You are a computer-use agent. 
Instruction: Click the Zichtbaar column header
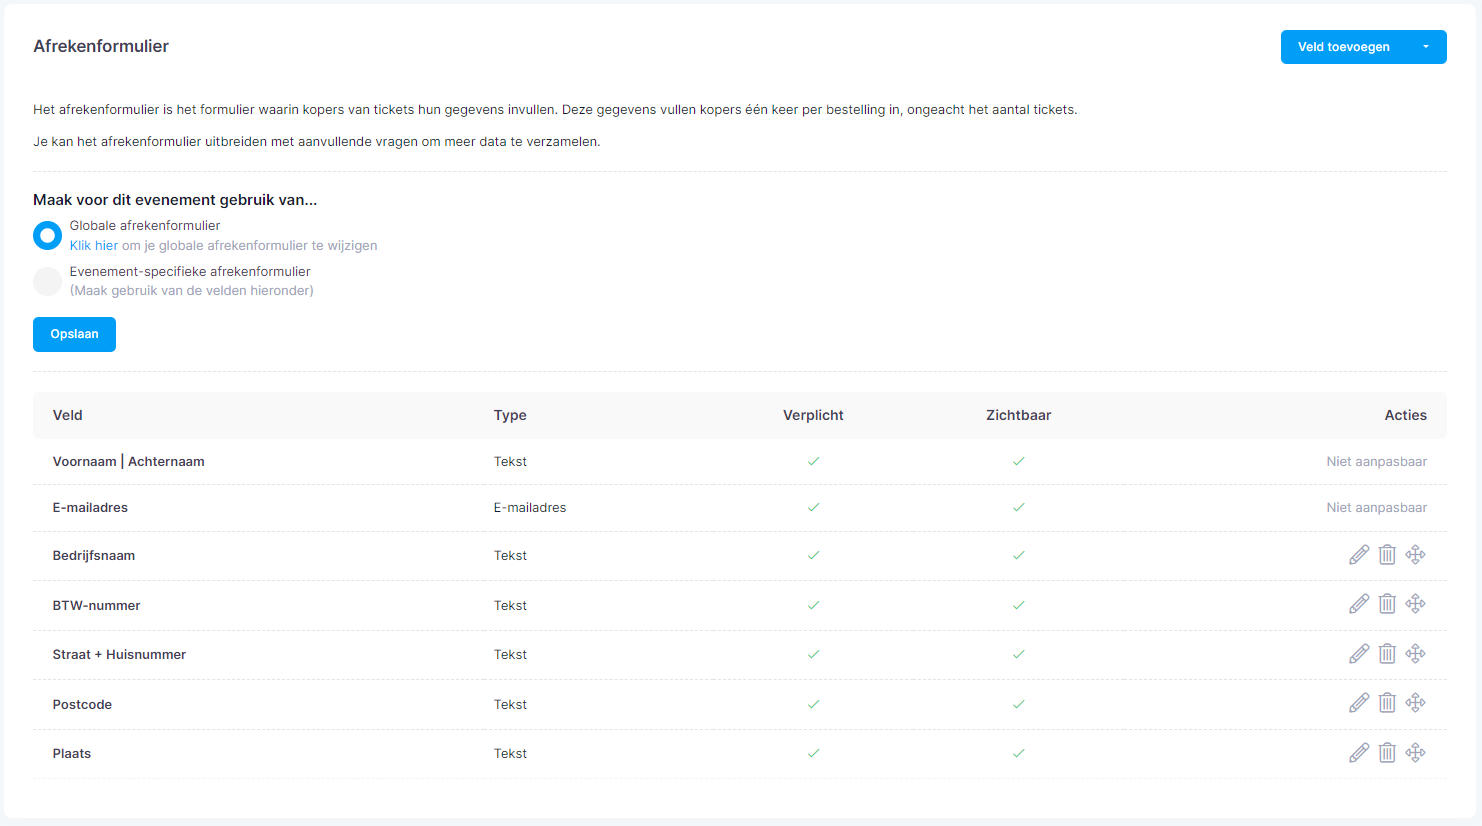pos(1018,415)
